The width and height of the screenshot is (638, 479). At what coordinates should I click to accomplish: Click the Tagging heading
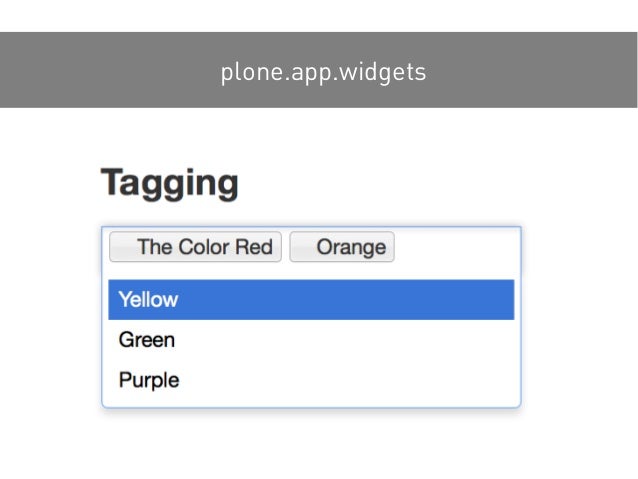pos(169,184)
